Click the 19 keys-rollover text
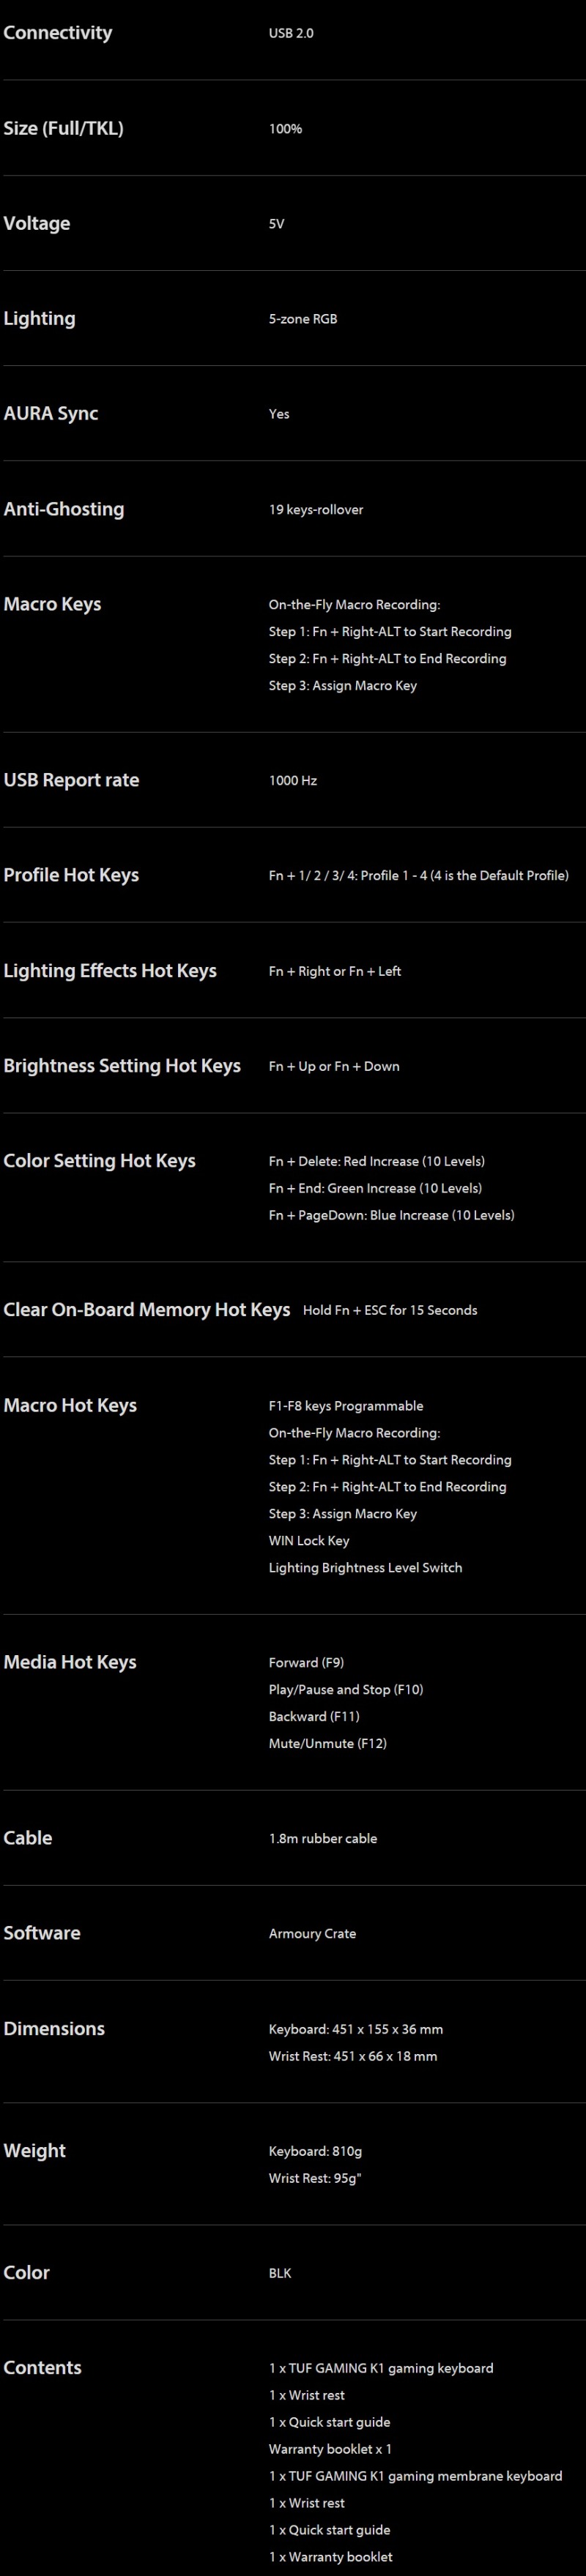Screen dimensions: 586x2576 point(316,510)
